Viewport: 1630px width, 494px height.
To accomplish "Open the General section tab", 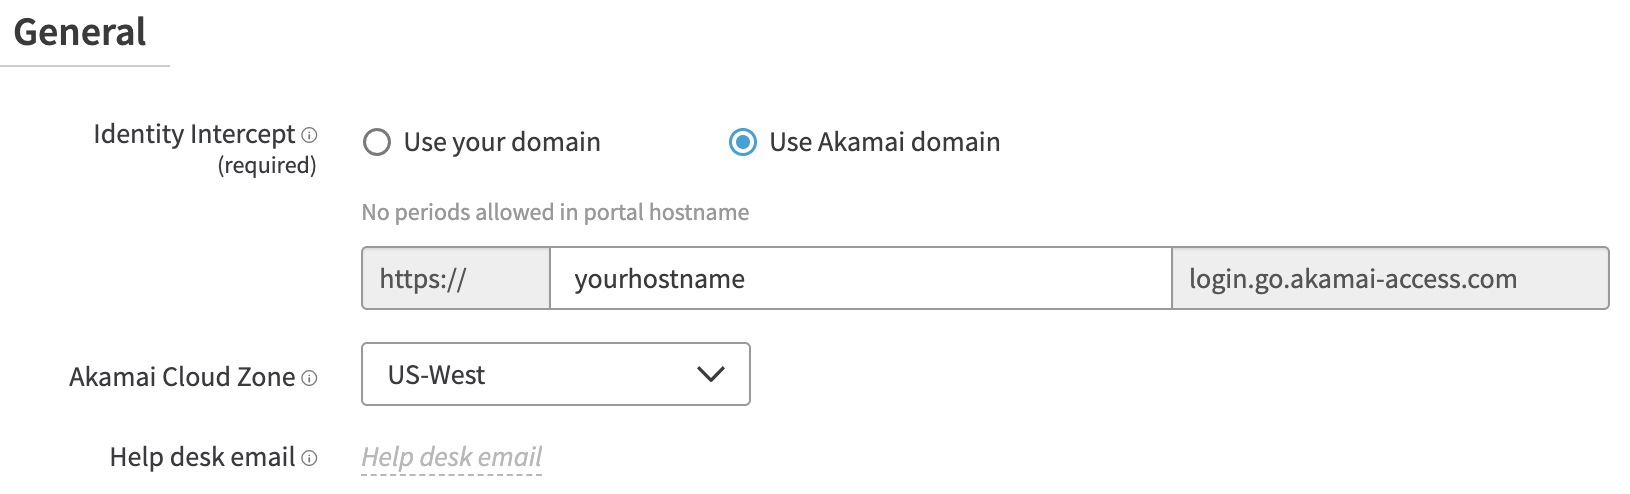I will (80, 32).
